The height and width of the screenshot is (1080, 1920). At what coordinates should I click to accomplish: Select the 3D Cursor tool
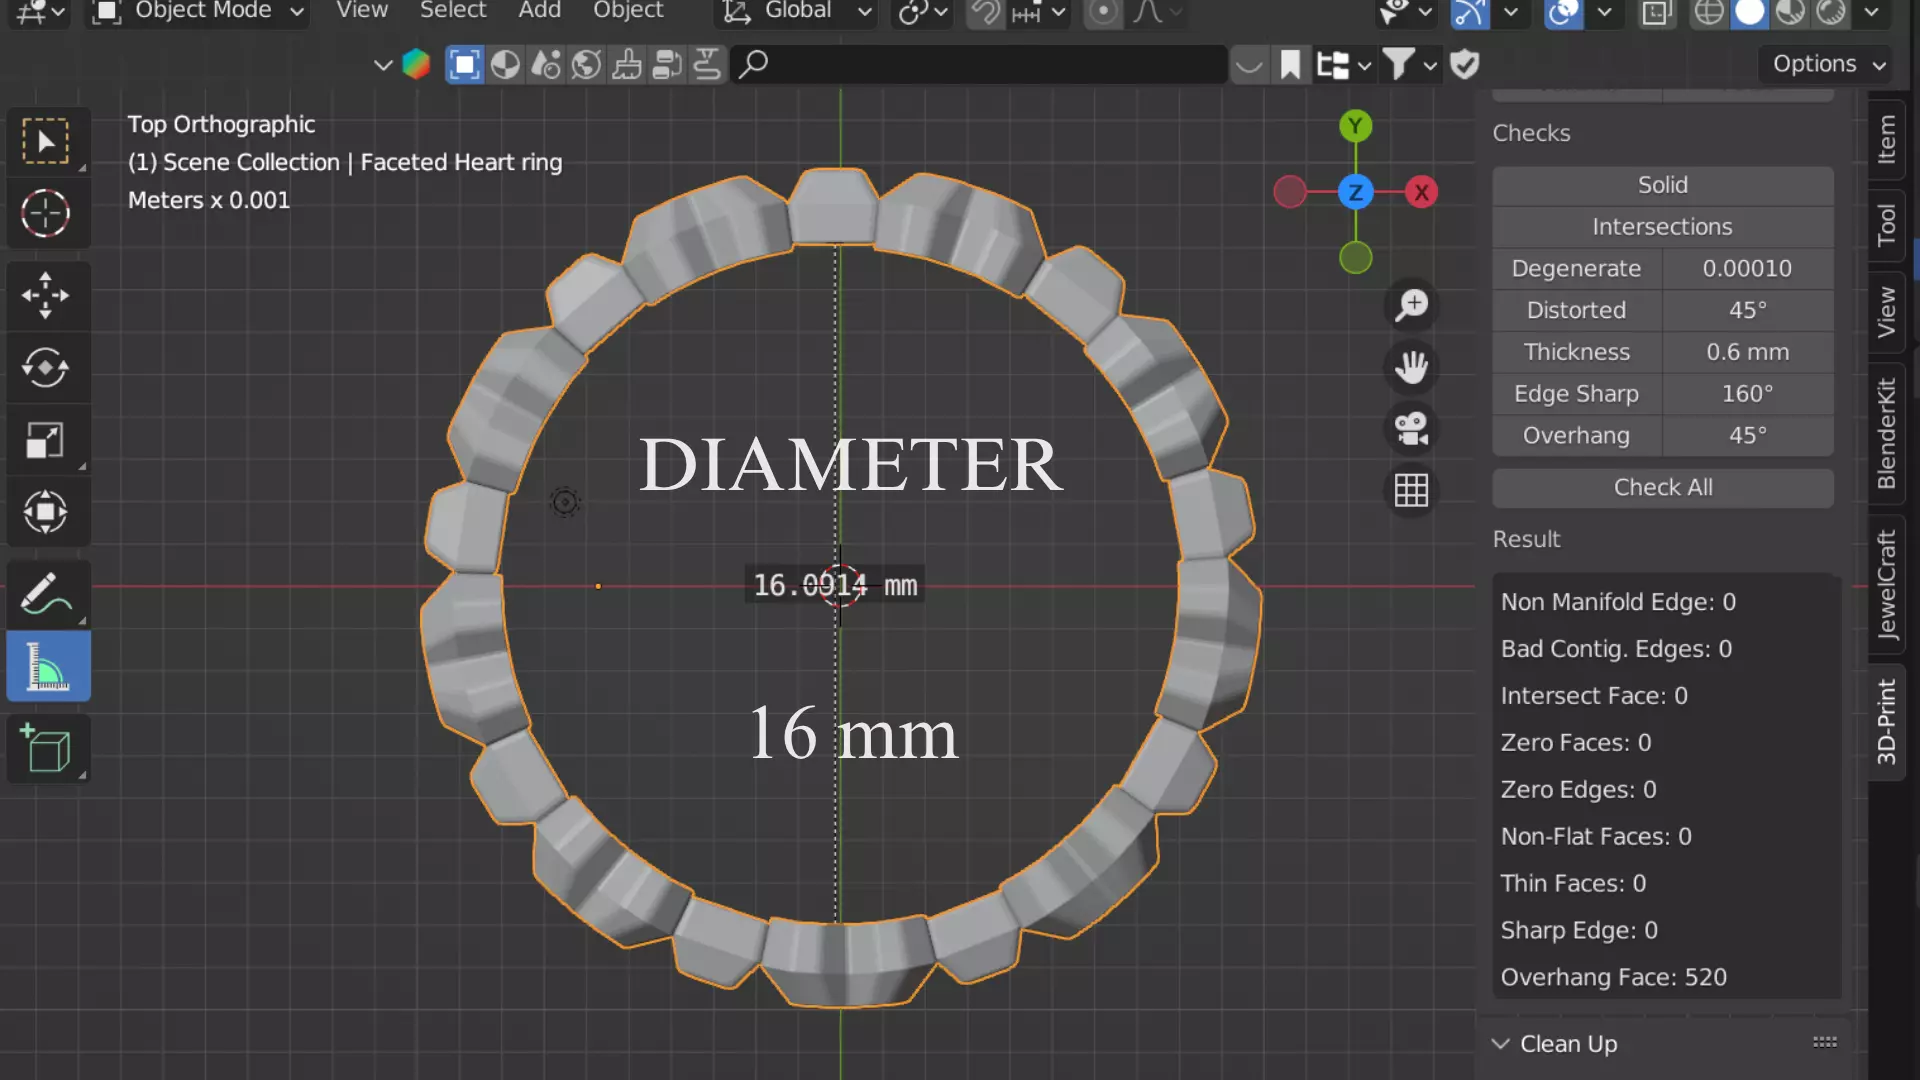(x=45, y=213)
